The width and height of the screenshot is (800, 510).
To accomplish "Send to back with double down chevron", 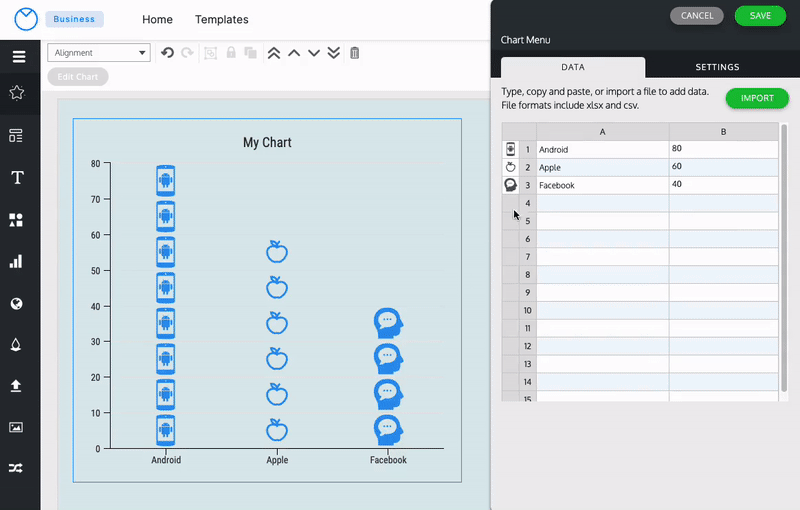I will click(x=333, y=53).
